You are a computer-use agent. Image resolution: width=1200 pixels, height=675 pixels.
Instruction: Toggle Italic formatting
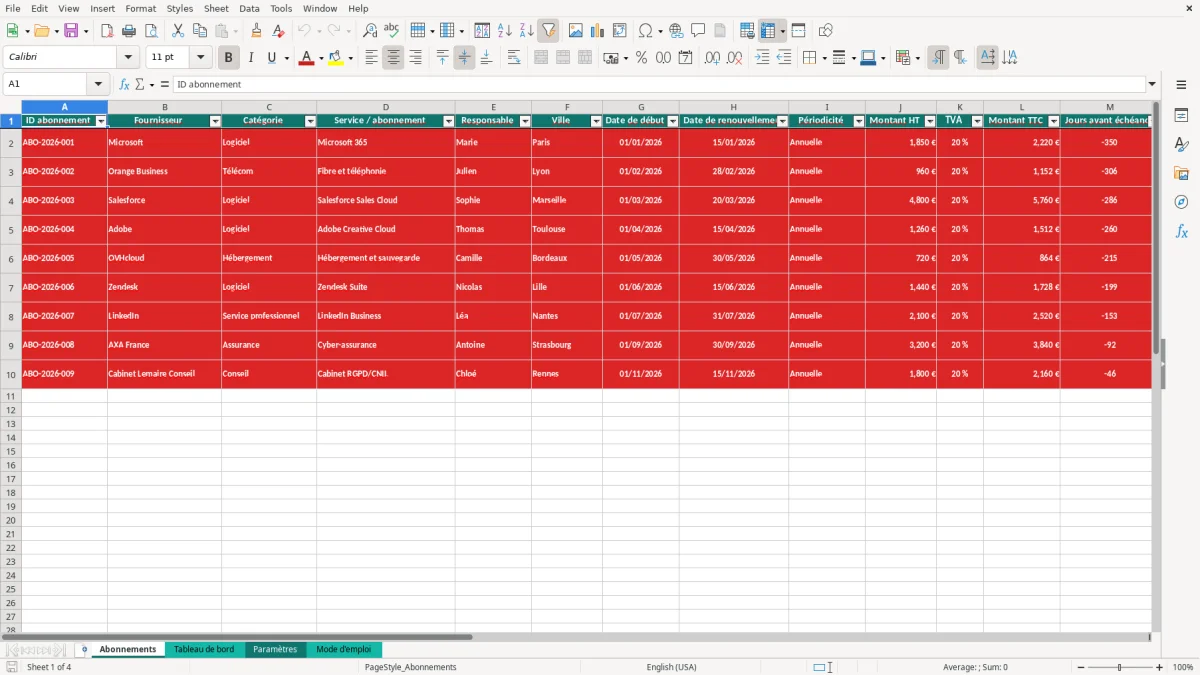pyautogui.click(x=250, y=58)
